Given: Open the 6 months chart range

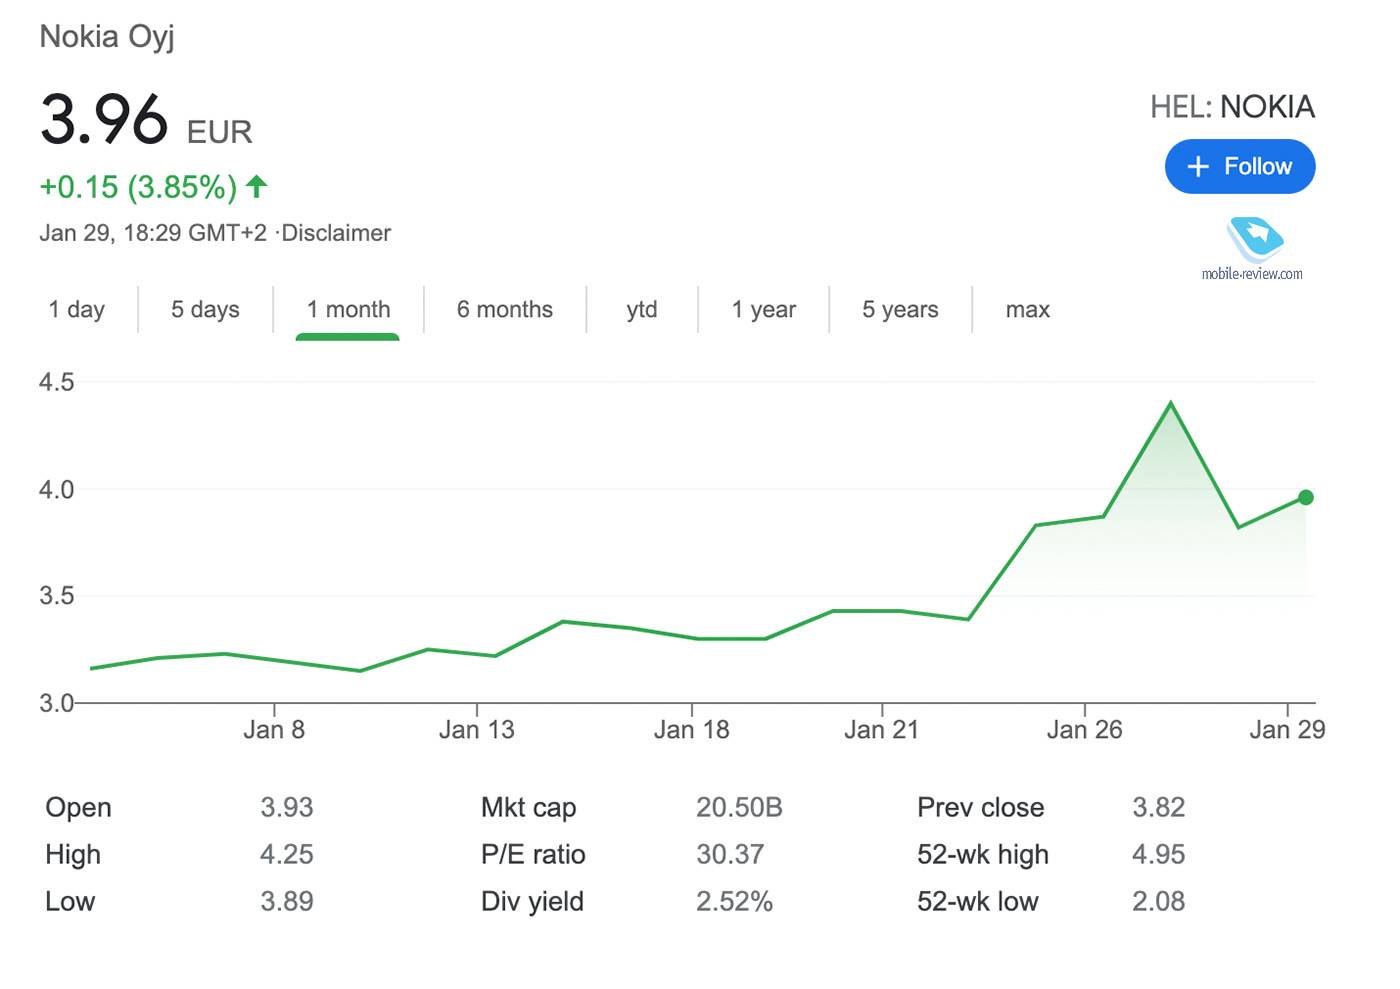Looking at the screenshot, I should tap(505, 310).
